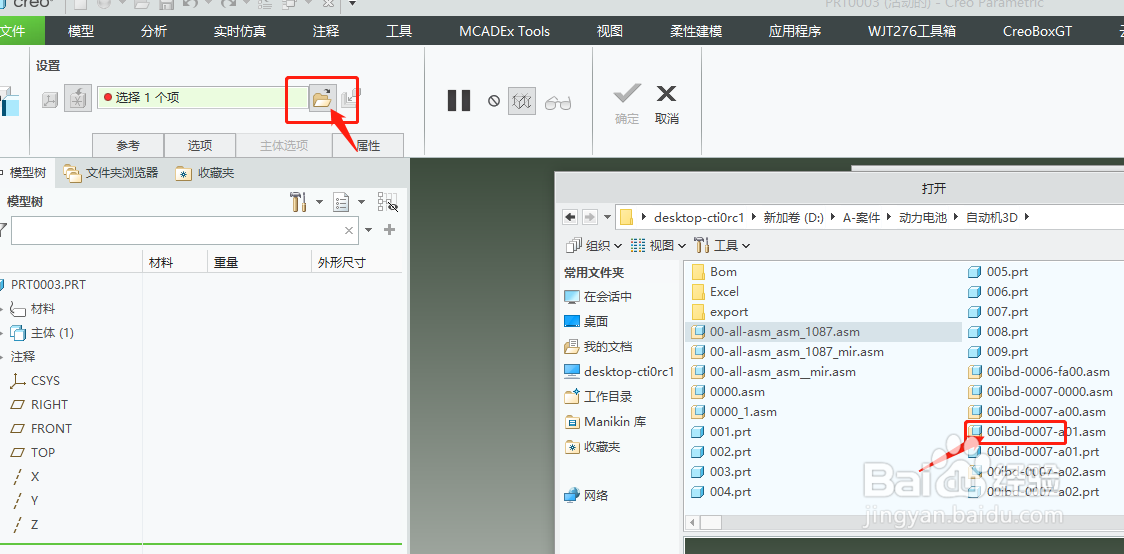Screen dimensions: 1124x554
Task: Select the CSYS item in the model tree
Action: pyautogui.click(x=45, y=381)
